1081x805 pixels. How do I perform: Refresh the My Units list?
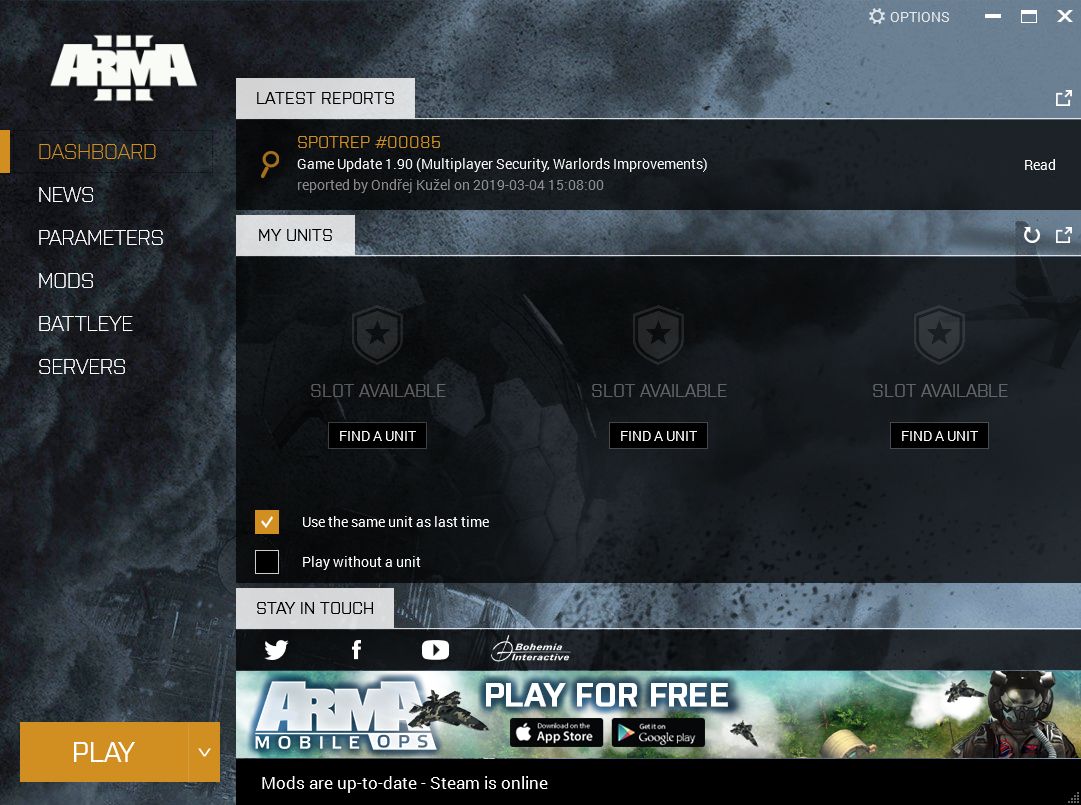point(1032,235)
